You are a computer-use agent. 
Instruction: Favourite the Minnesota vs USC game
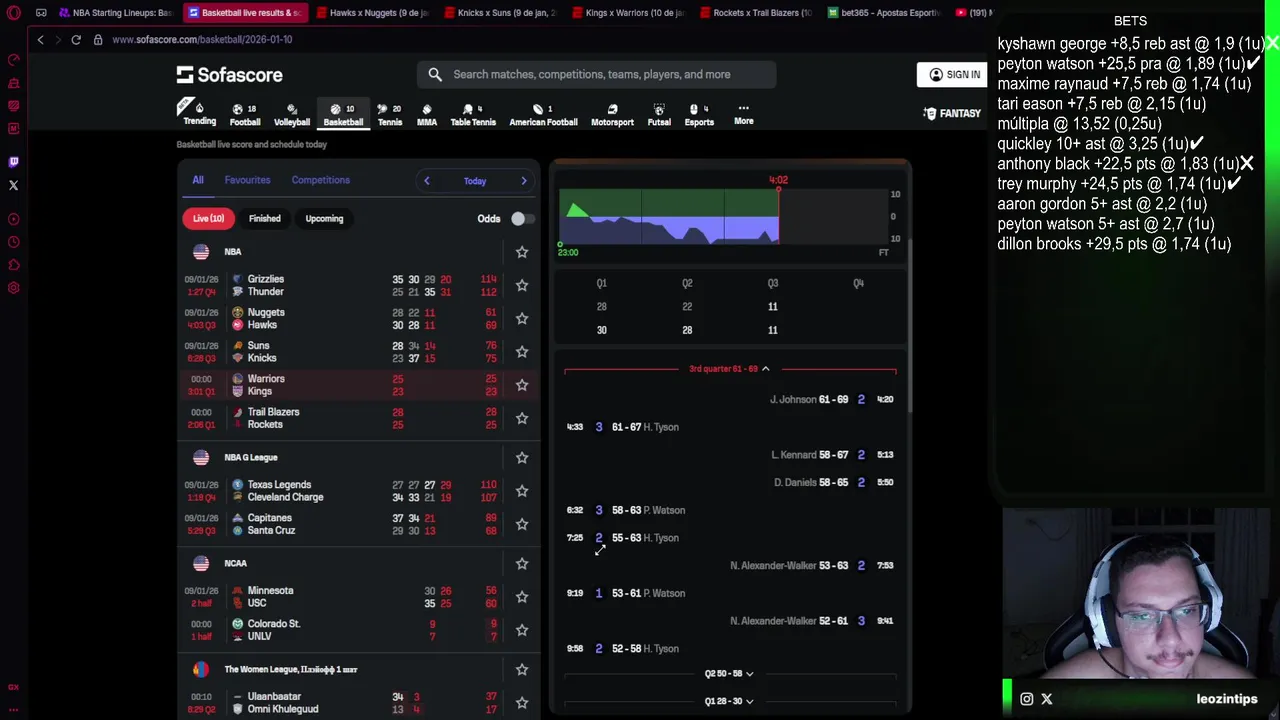(x=522, y=597)
